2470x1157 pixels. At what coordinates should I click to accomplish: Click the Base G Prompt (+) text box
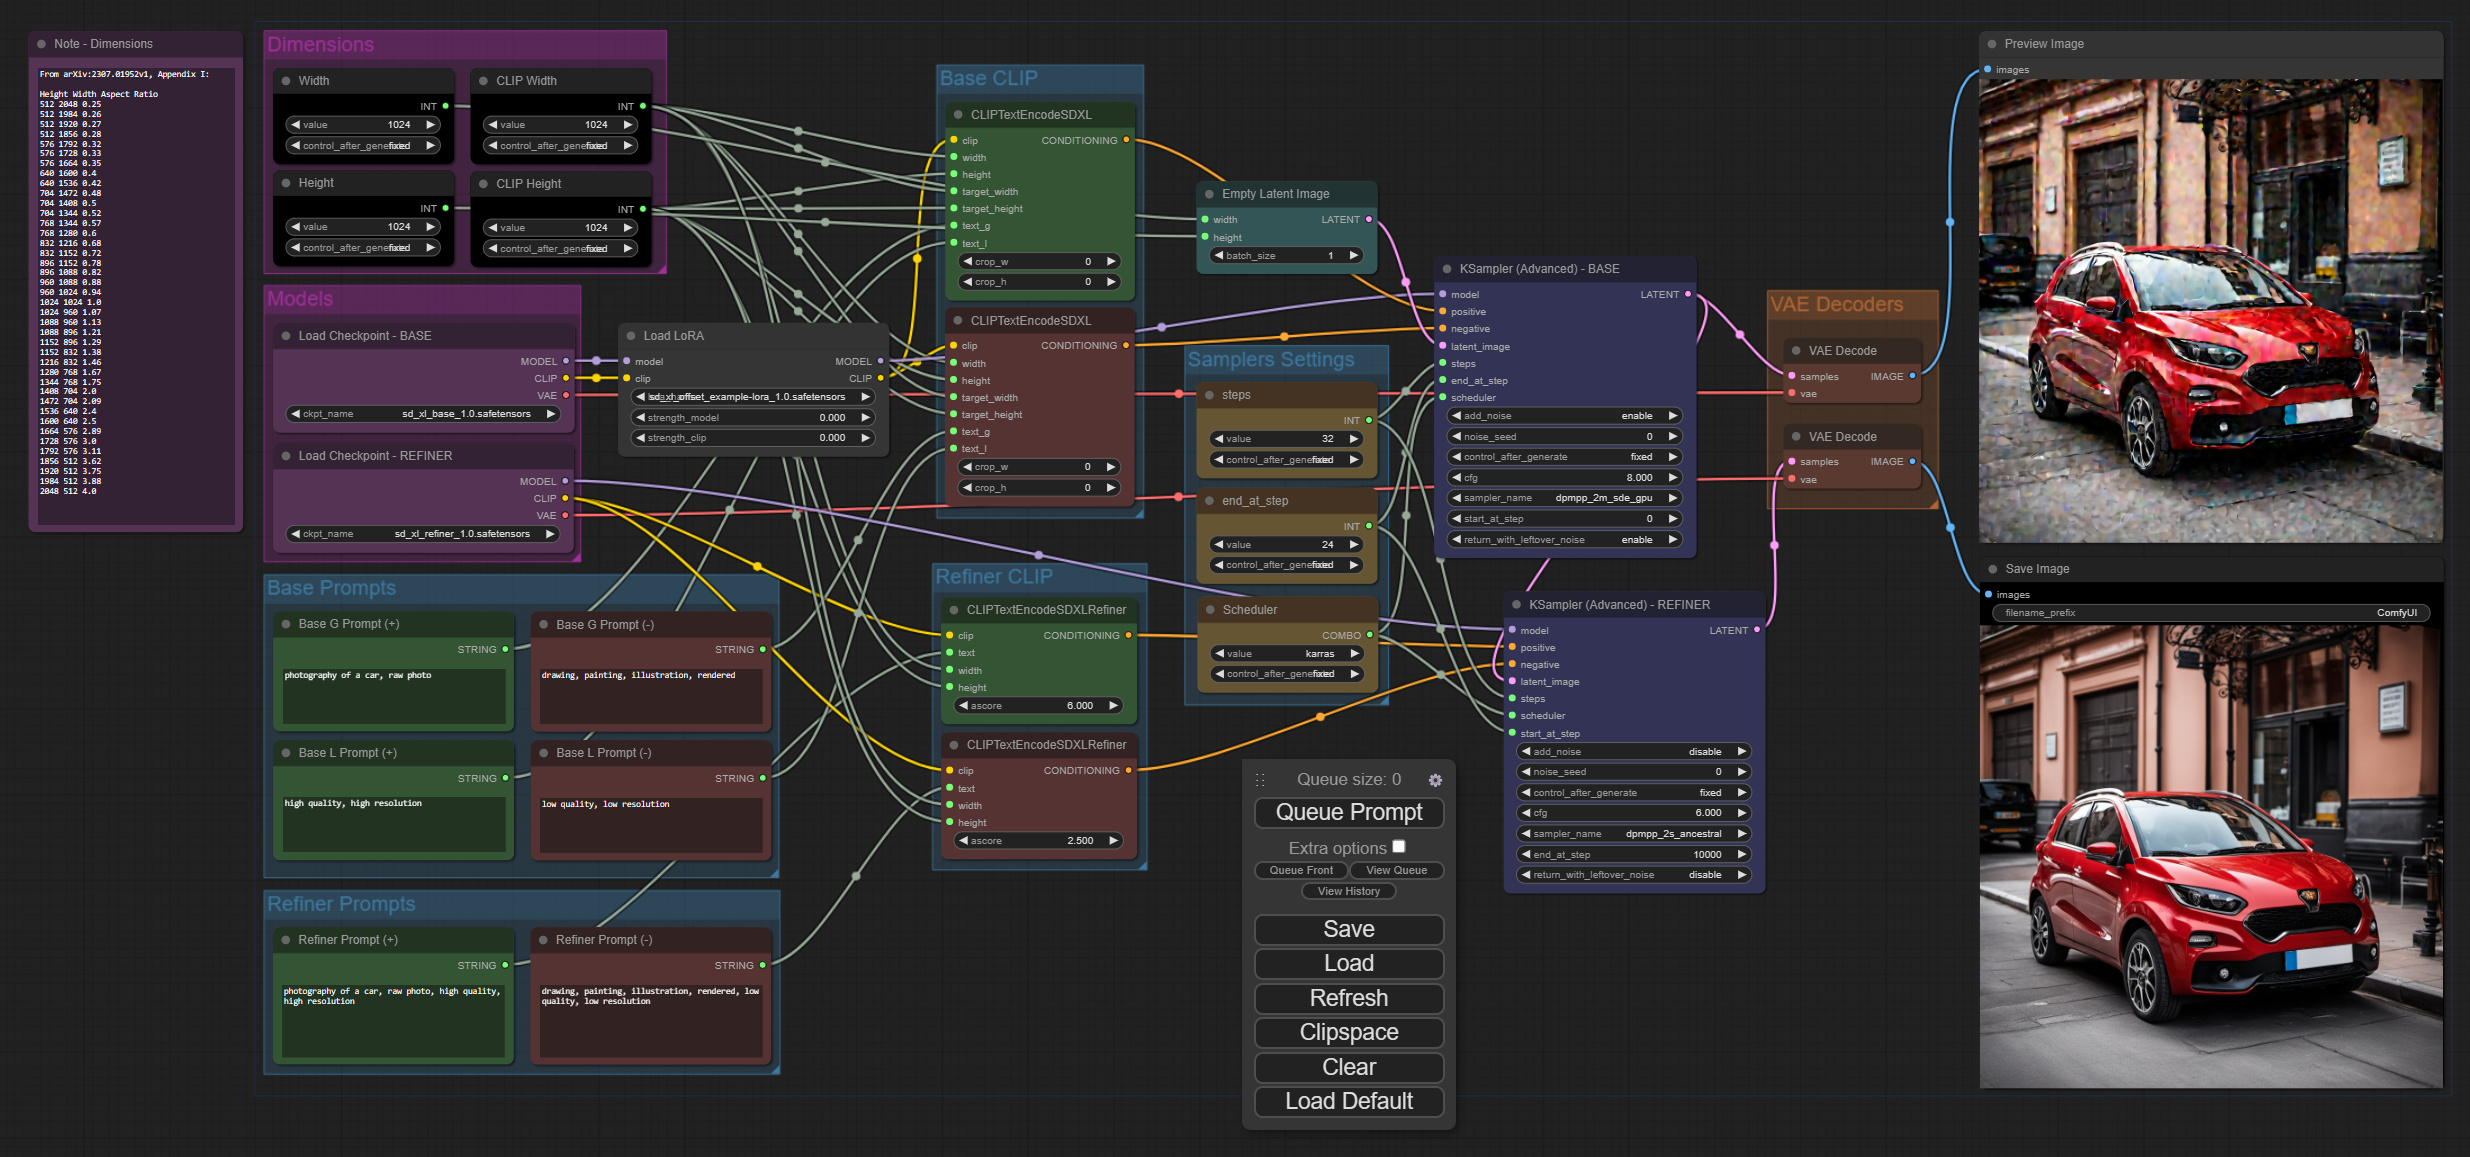[x=394, y=696]
